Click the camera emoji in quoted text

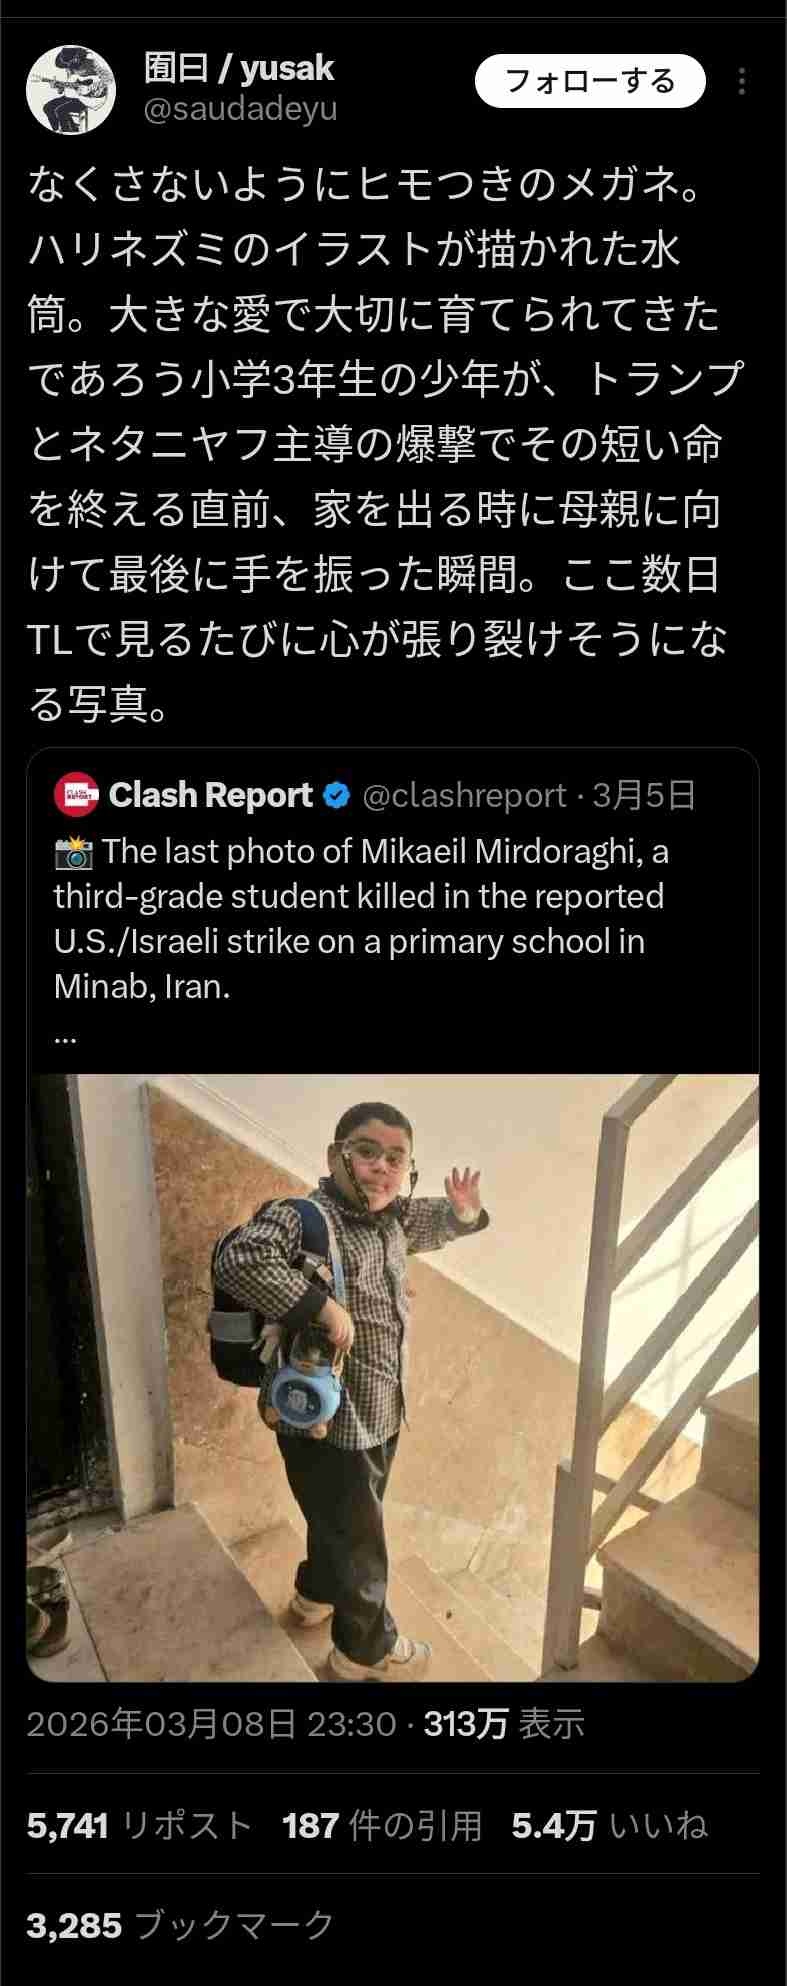74,853
